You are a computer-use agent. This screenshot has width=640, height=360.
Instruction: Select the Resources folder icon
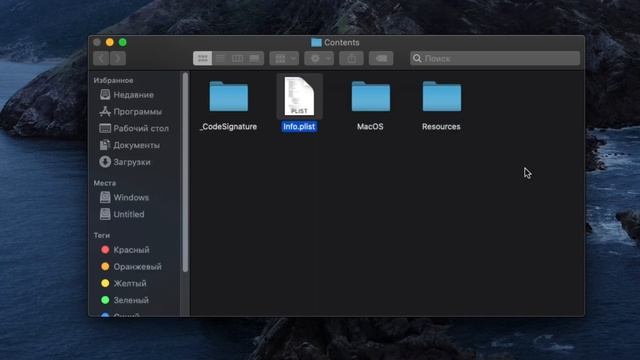[x=442, y=96]
